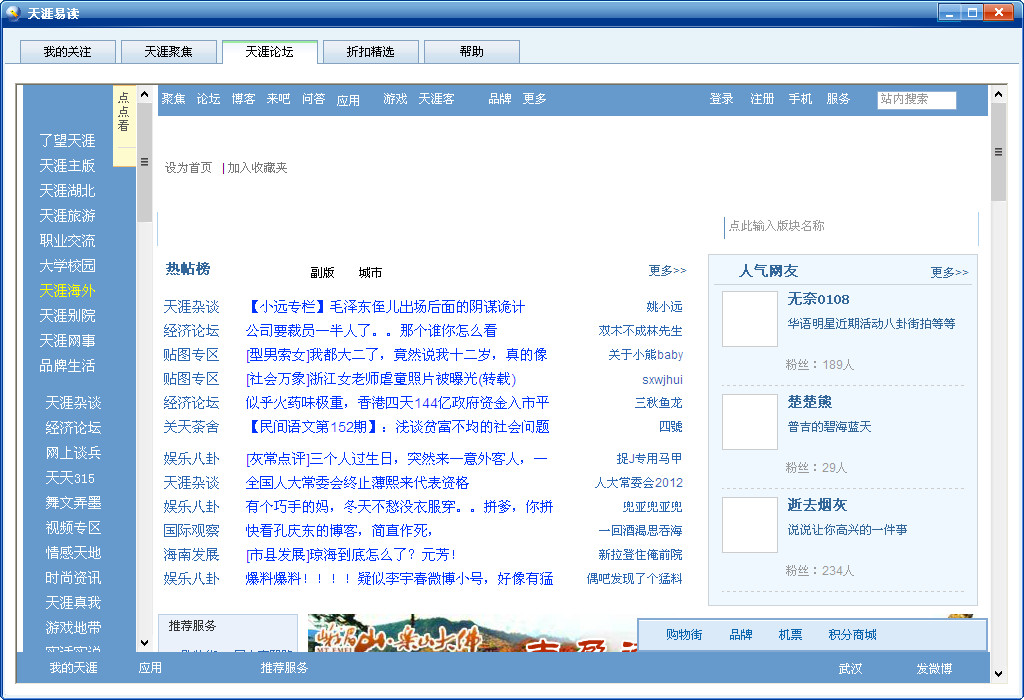
Task: Open 大学校园 in the sidebar
Action: pyautogui.click(x=67, y=266)
